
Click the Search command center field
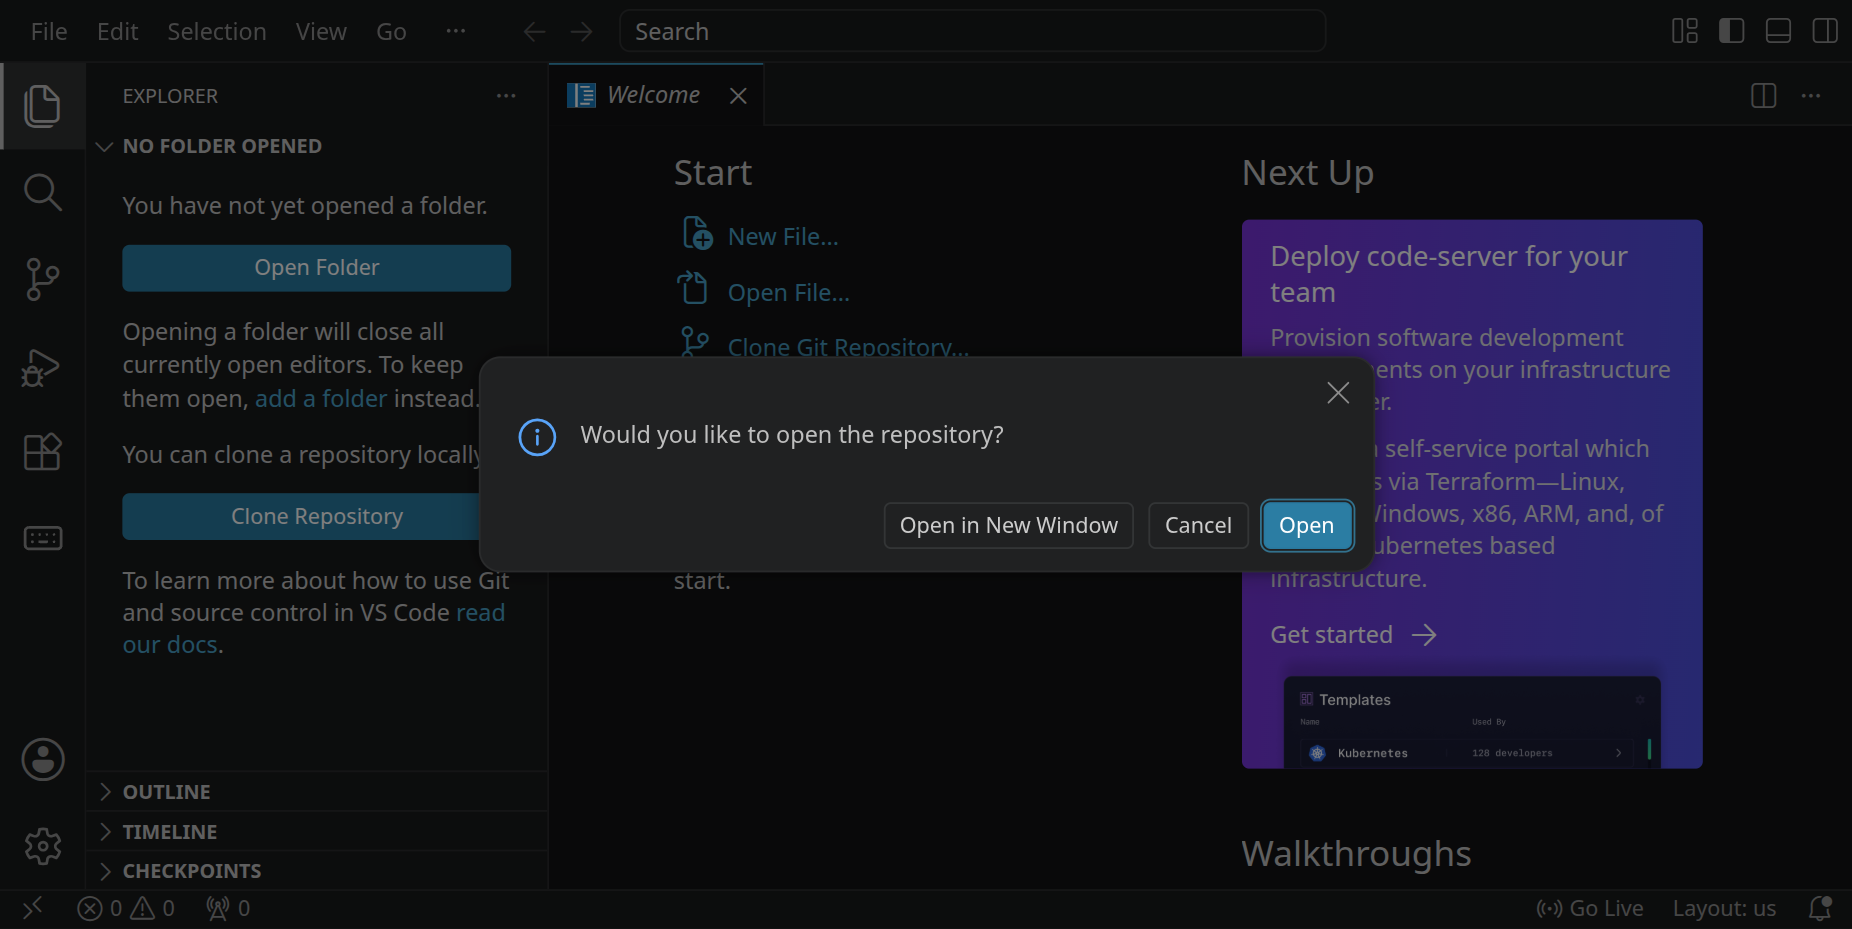pos(972,31)
